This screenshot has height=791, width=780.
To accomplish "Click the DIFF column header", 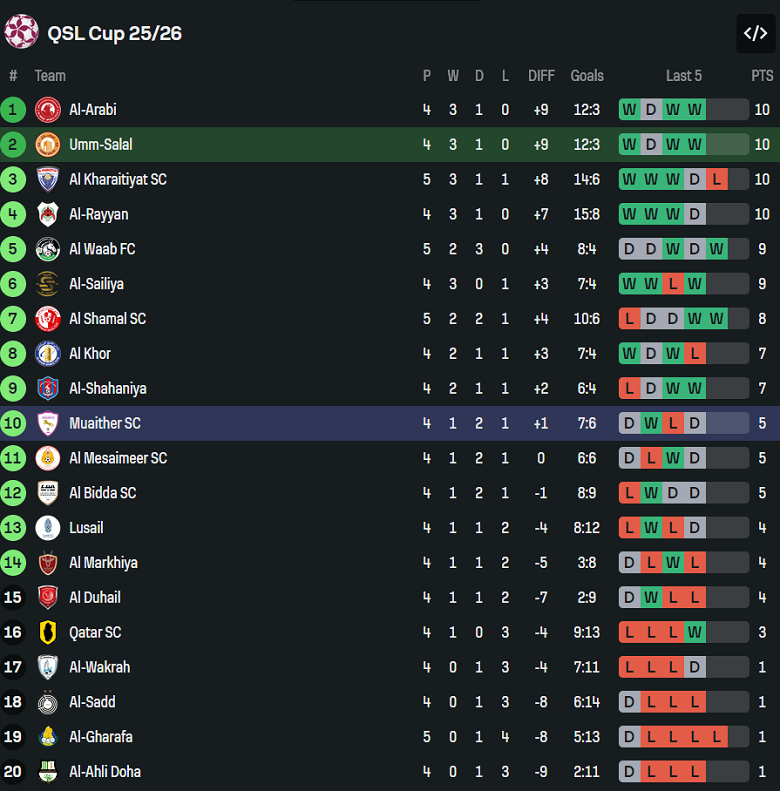I will point(541,76).
